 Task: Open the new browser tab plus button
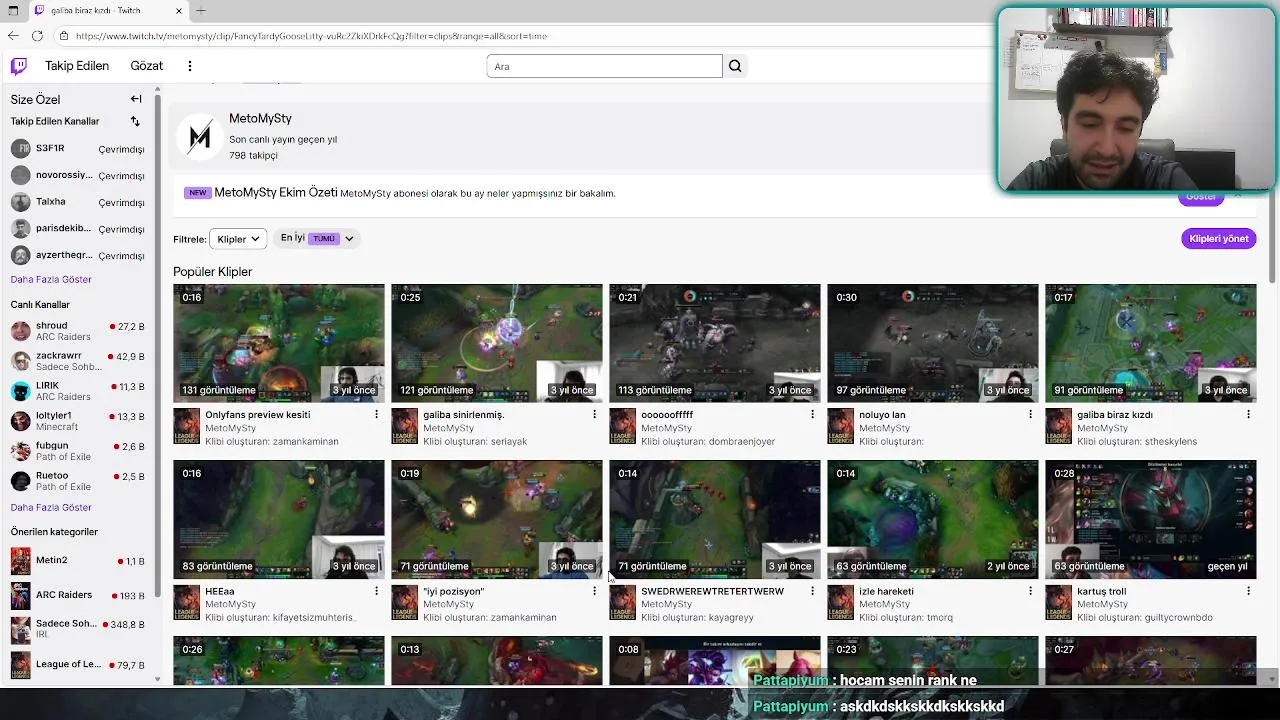pos(200,10)
